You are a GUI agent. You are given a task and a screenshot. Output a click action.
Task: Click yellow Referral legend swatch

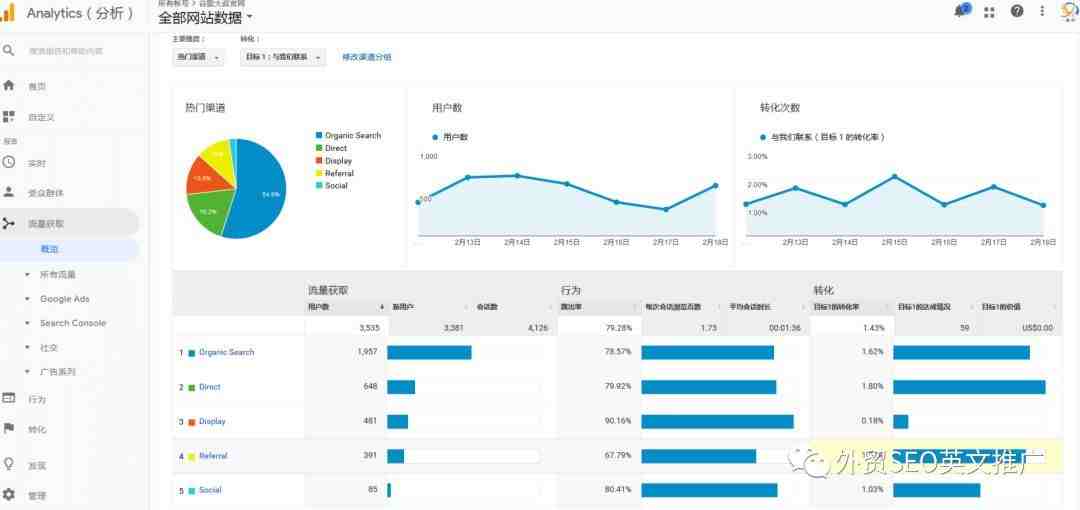319,173
